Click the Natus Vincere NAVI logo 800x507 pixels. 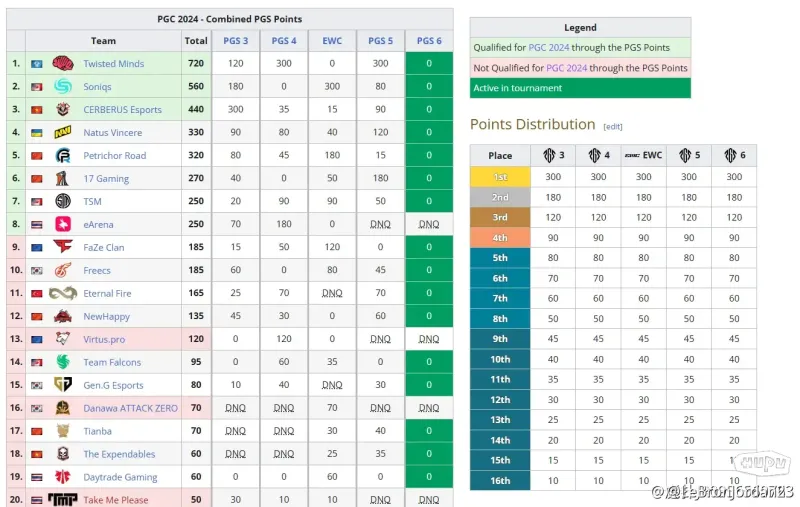click(x=63, y=132)
